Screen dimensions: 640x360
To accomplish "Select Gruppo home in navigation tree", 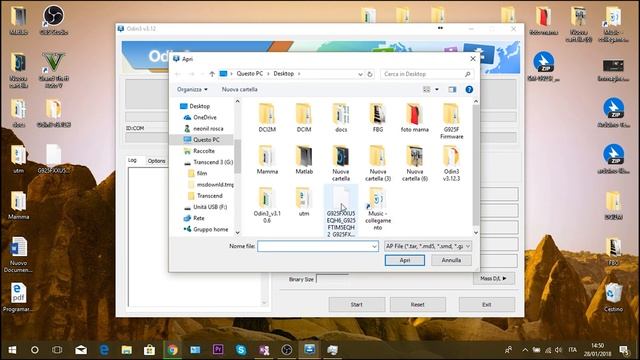I will pyautogui.click(x=206, y=229).
